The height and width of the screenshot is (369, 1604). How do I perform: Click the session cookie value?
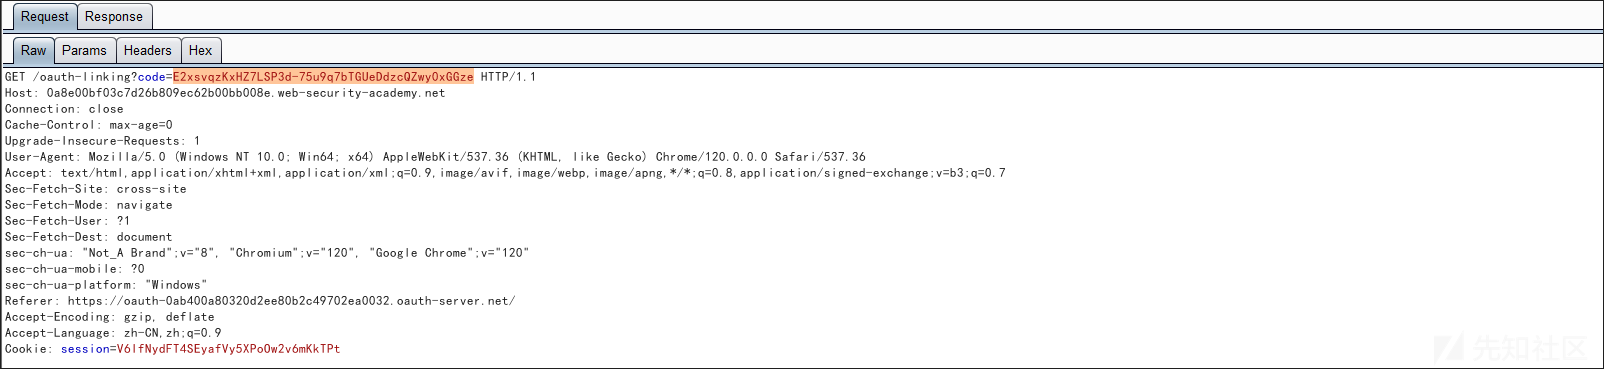(x=228, y=349)
